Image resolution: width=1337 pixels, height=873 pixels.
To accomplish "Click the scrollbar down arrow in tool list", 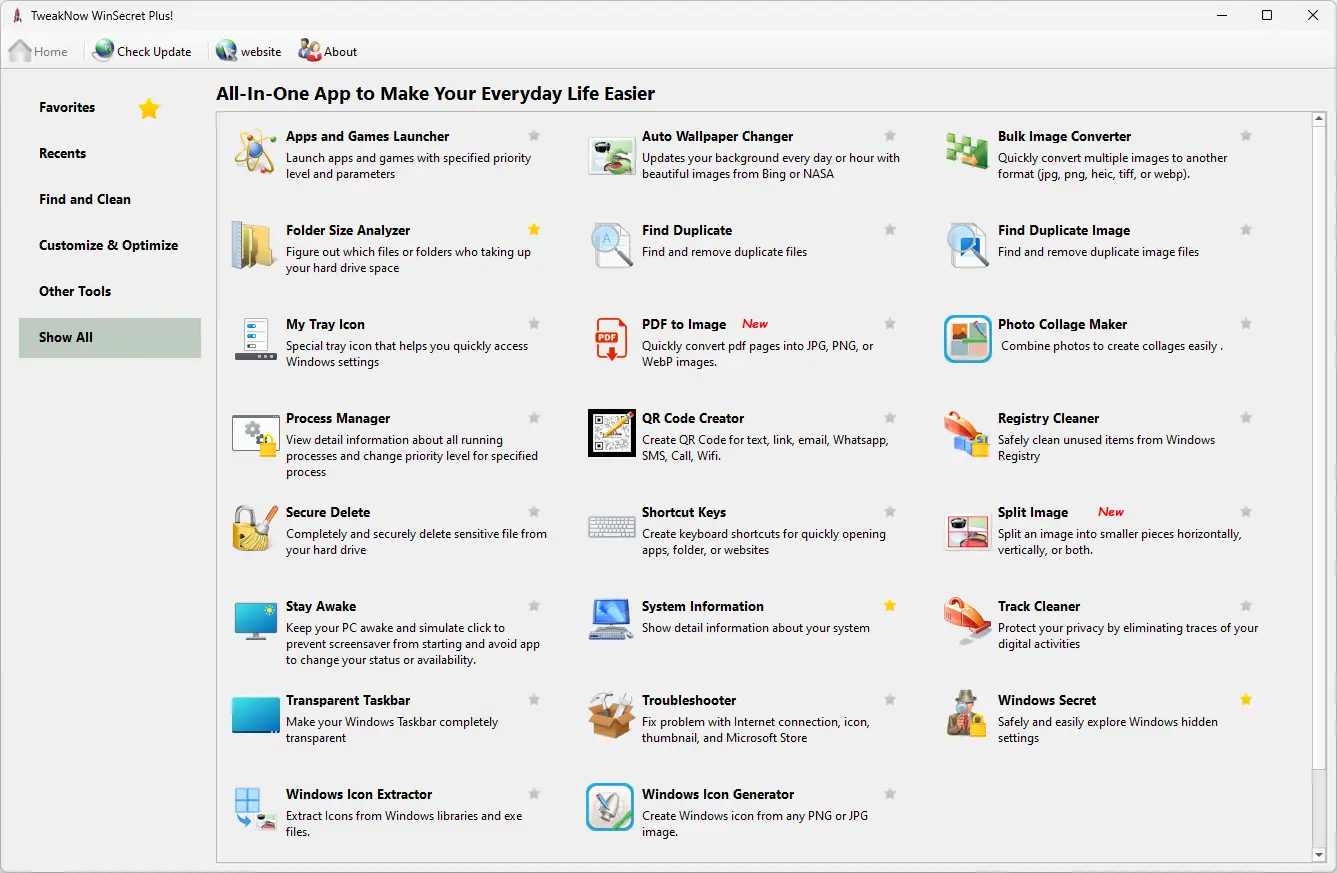I will [1320, 854].
